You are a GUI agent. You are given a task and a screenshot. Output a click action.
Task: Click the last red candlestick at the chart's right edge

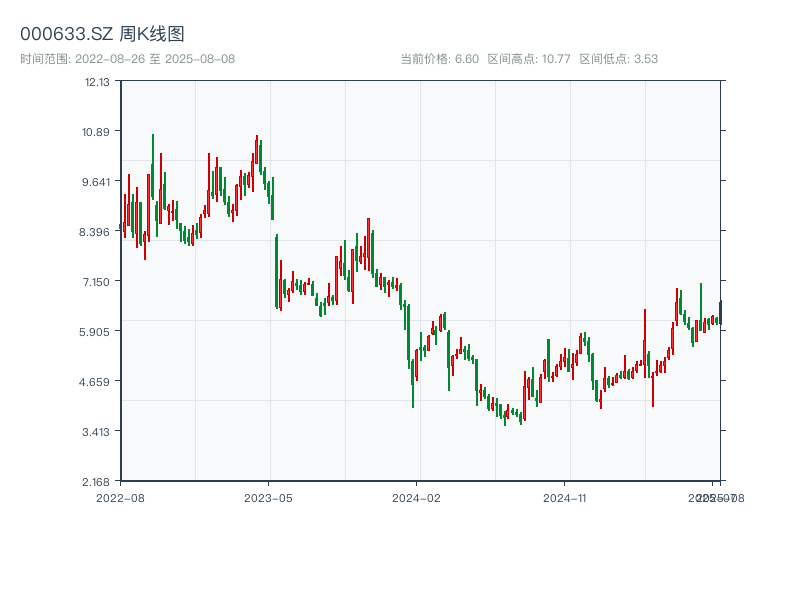(720, 312)
